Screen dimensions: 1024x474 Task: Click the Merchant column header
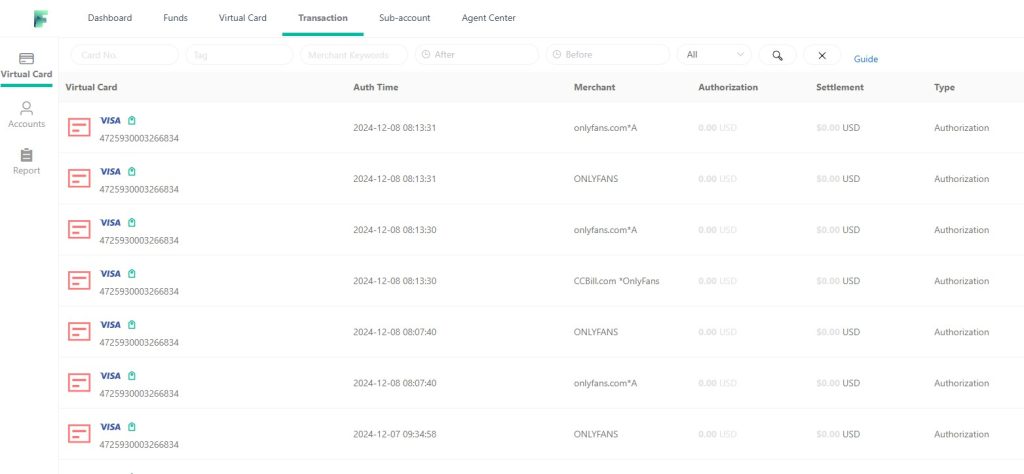[x=594, y=87]
